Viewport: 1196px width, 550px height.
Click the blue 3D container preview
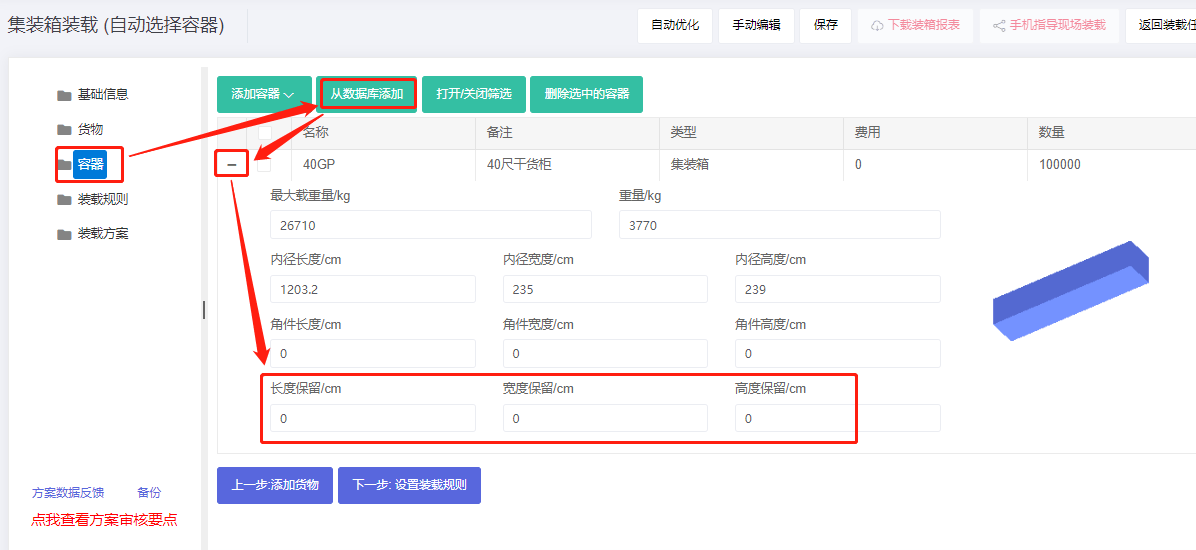pyautogui.click(x=1071, y=291)
